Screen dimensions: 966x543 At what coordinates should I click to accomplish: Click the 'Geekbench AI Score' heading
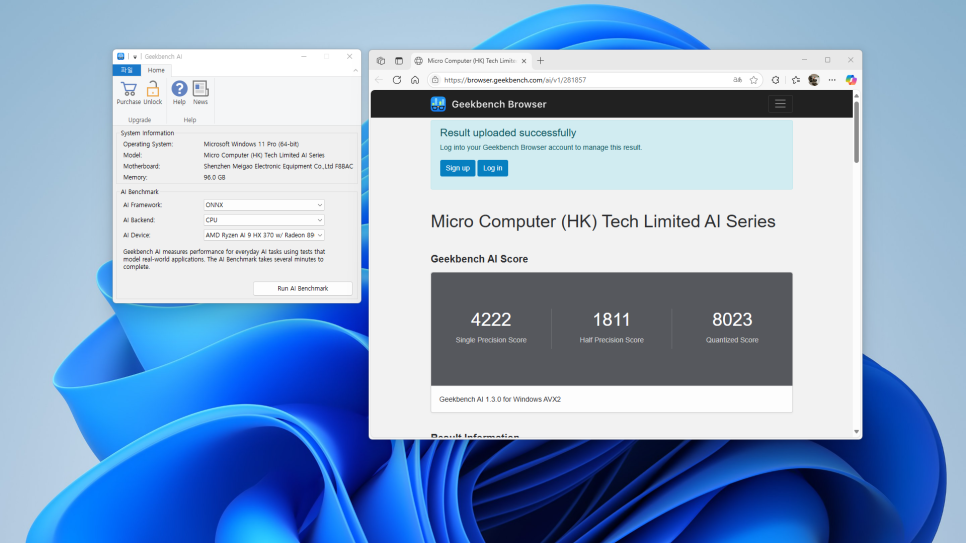point(479,259)
